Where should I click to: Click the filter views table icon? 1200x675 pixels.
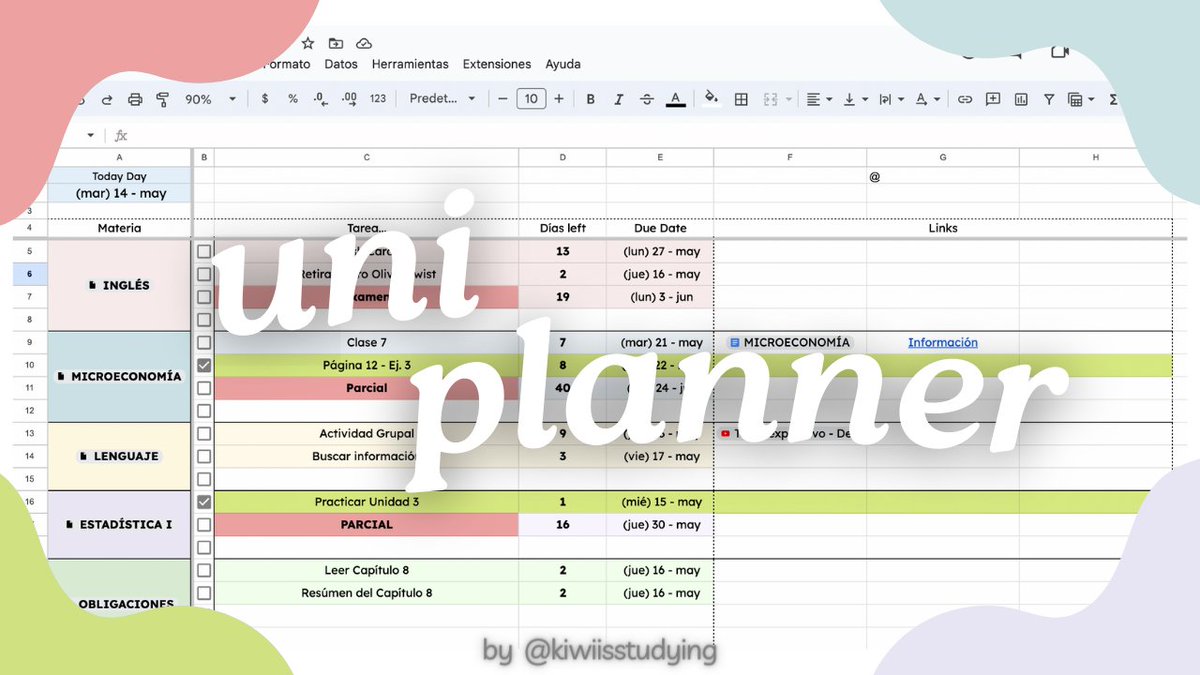click(x=1075, y=99)
